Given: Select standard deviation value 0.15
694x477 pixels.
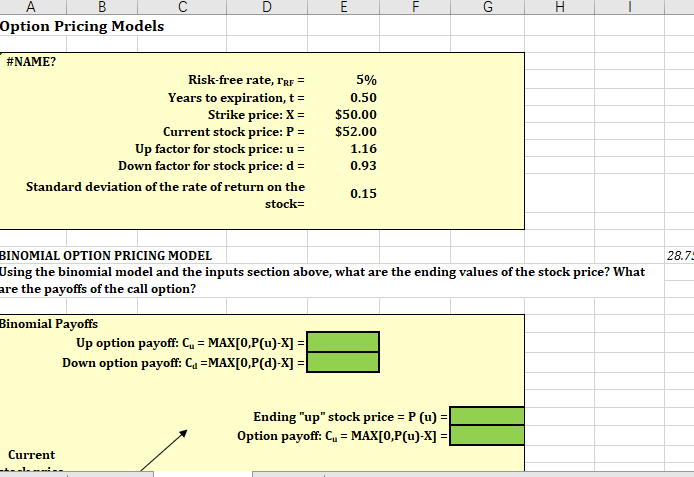Looking at the screenshot, I should tap(363, 193).
